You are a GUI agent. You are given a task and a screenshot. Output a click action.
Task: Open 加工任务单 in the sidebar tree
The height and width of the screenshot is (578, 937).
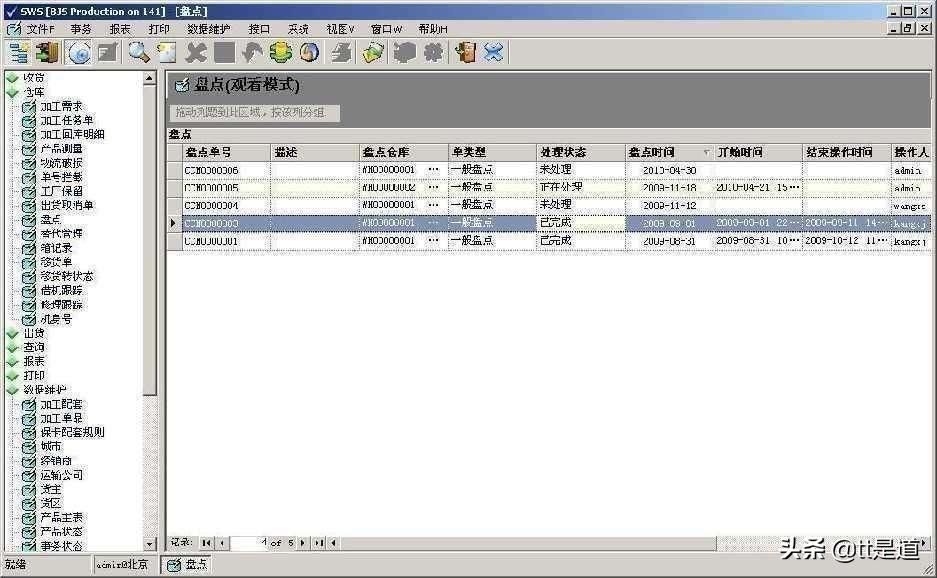click(66, 120)
